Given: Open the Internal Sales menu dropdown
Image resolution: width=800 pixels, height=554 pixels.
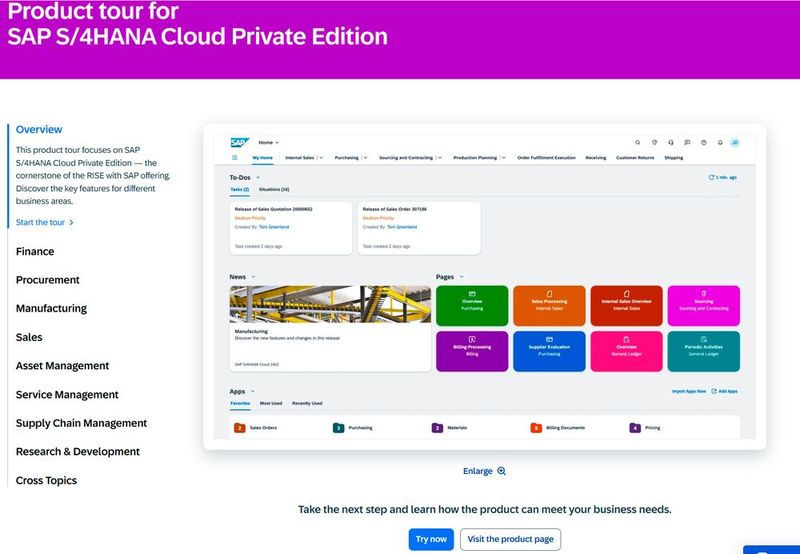Looking at the screenshot, I should coord(320,158).
